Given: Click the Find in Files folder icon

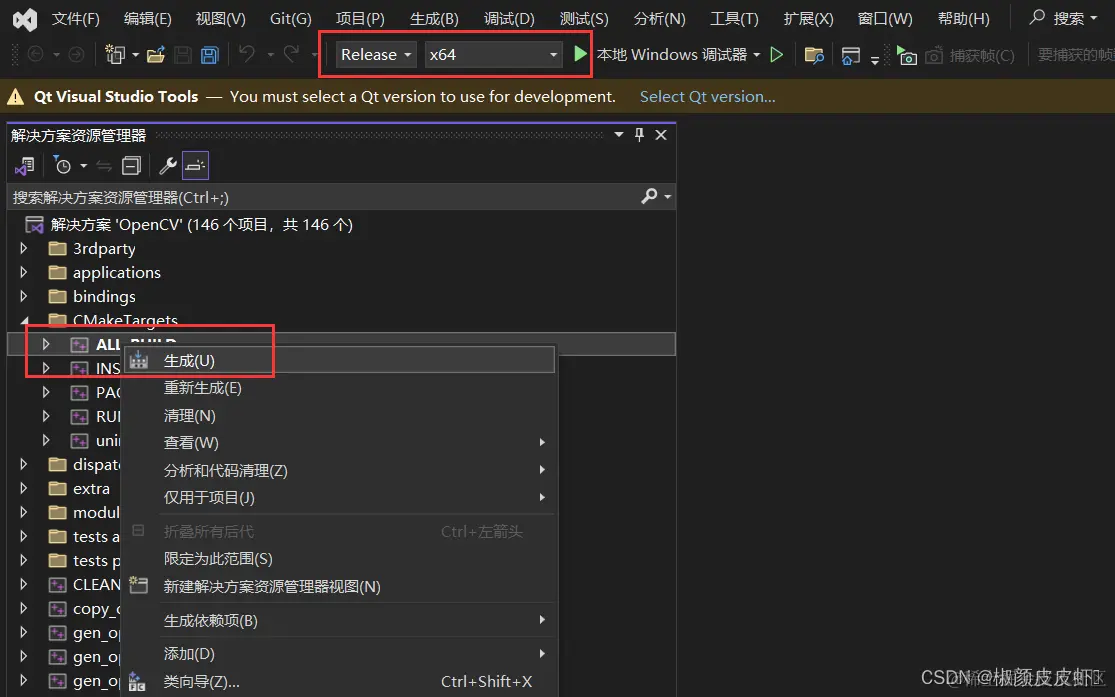Looking at the screenshot, I should (x=813, y=55).
